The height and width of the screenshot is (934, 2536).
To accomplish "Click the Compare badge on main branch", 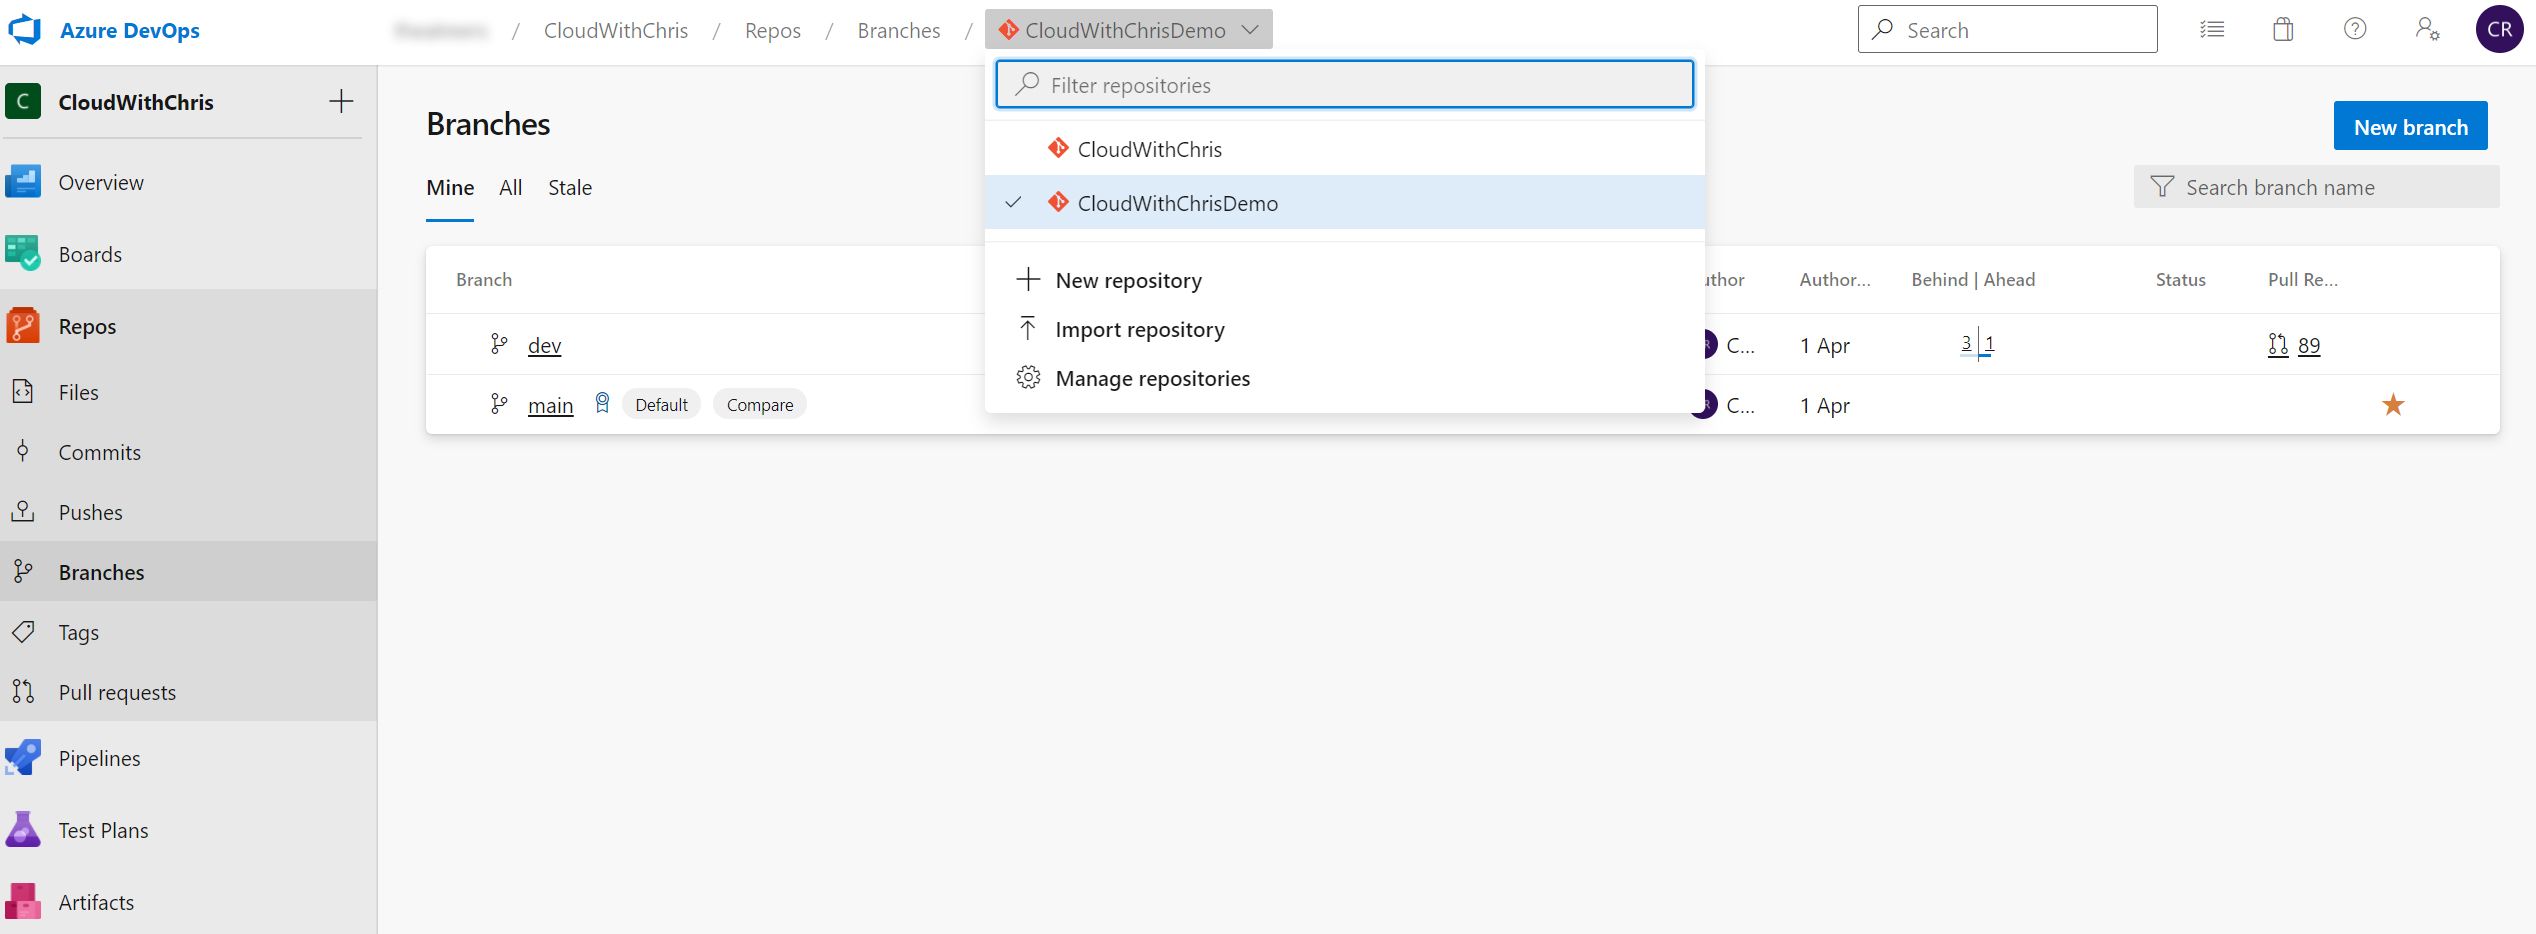I will coord(760,404).
